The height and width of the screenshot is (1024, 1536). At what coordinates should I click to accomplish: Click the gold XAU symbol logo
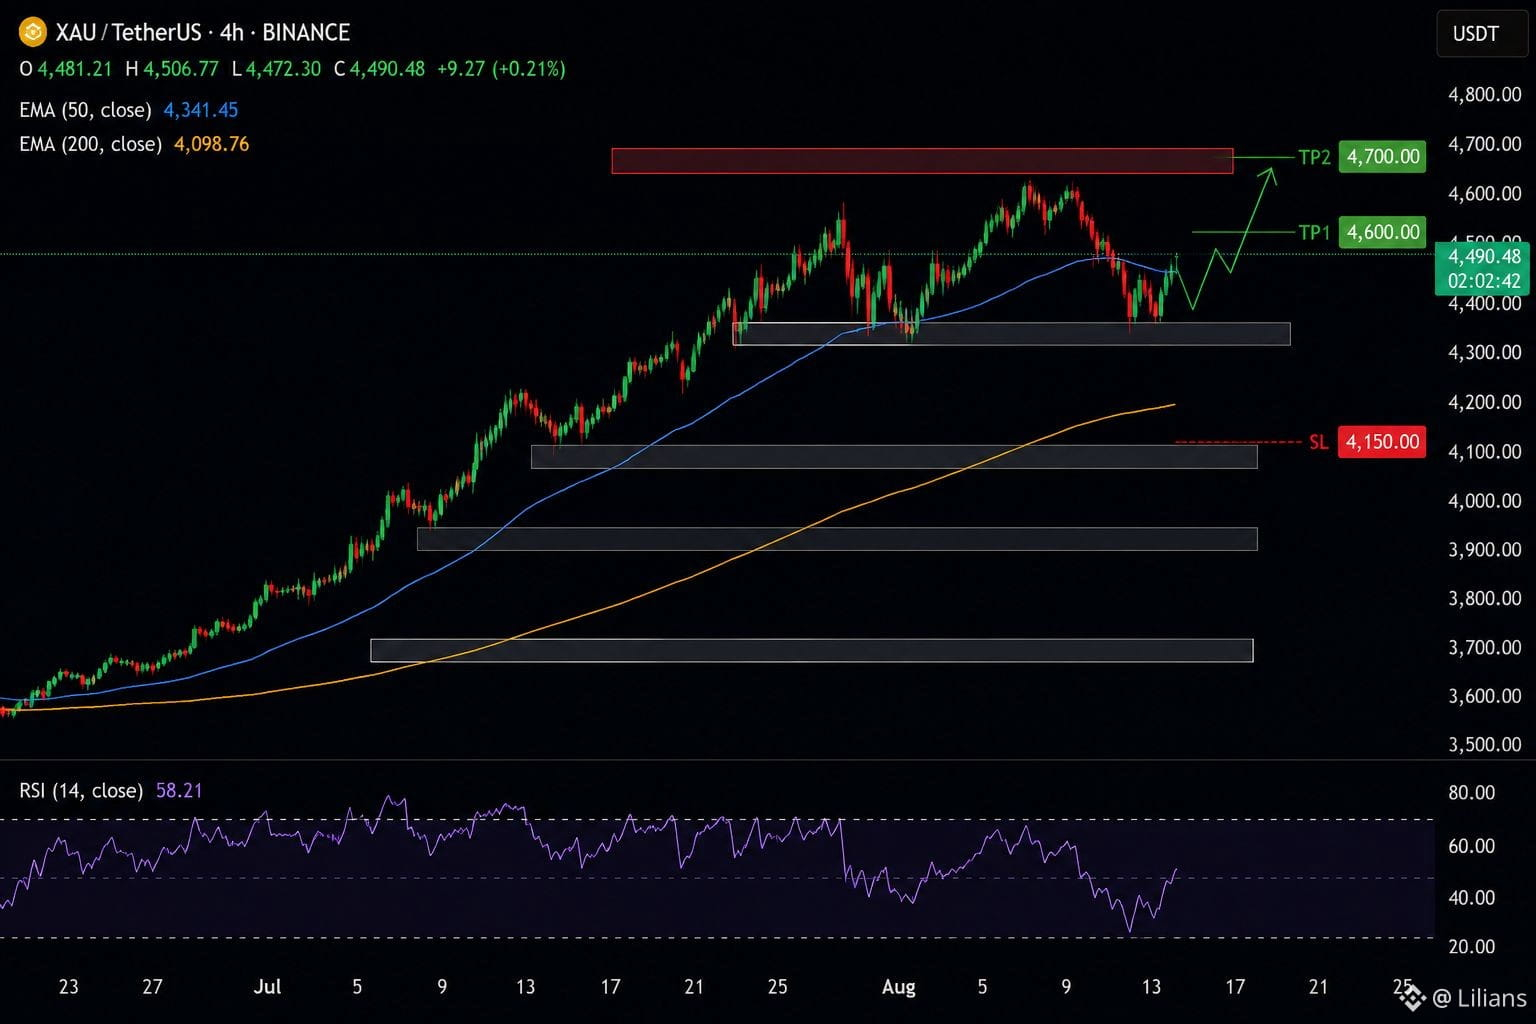pos(33,33)
